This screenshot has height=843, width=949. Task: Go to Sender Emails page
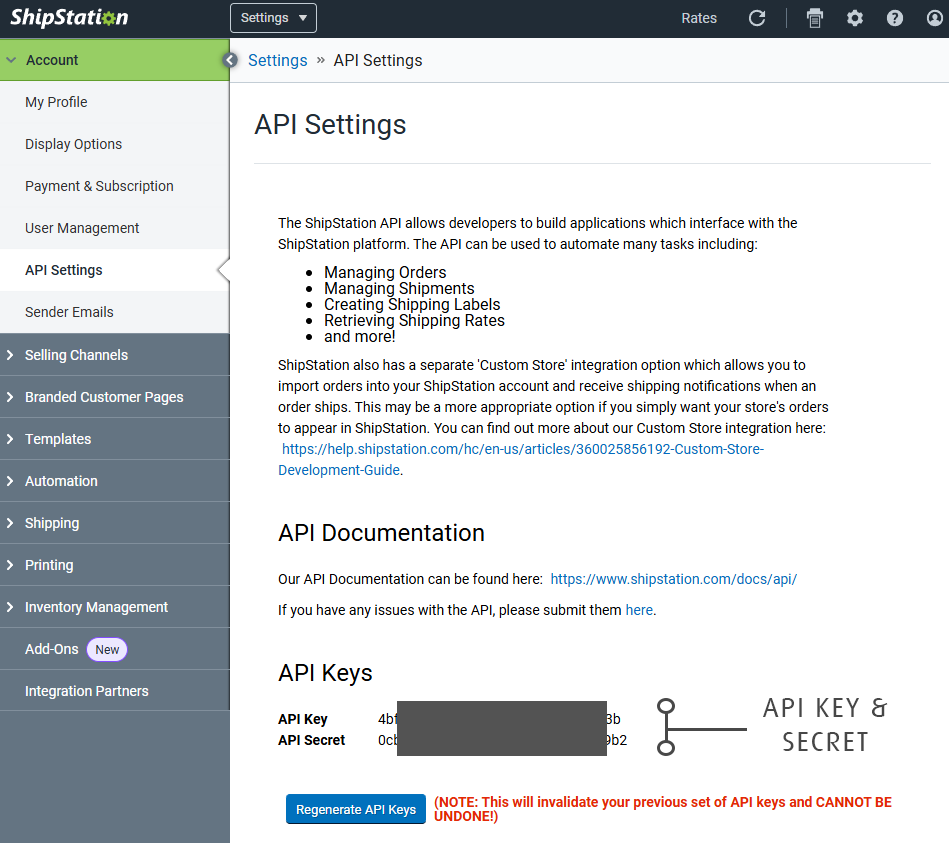coord(69,312)
